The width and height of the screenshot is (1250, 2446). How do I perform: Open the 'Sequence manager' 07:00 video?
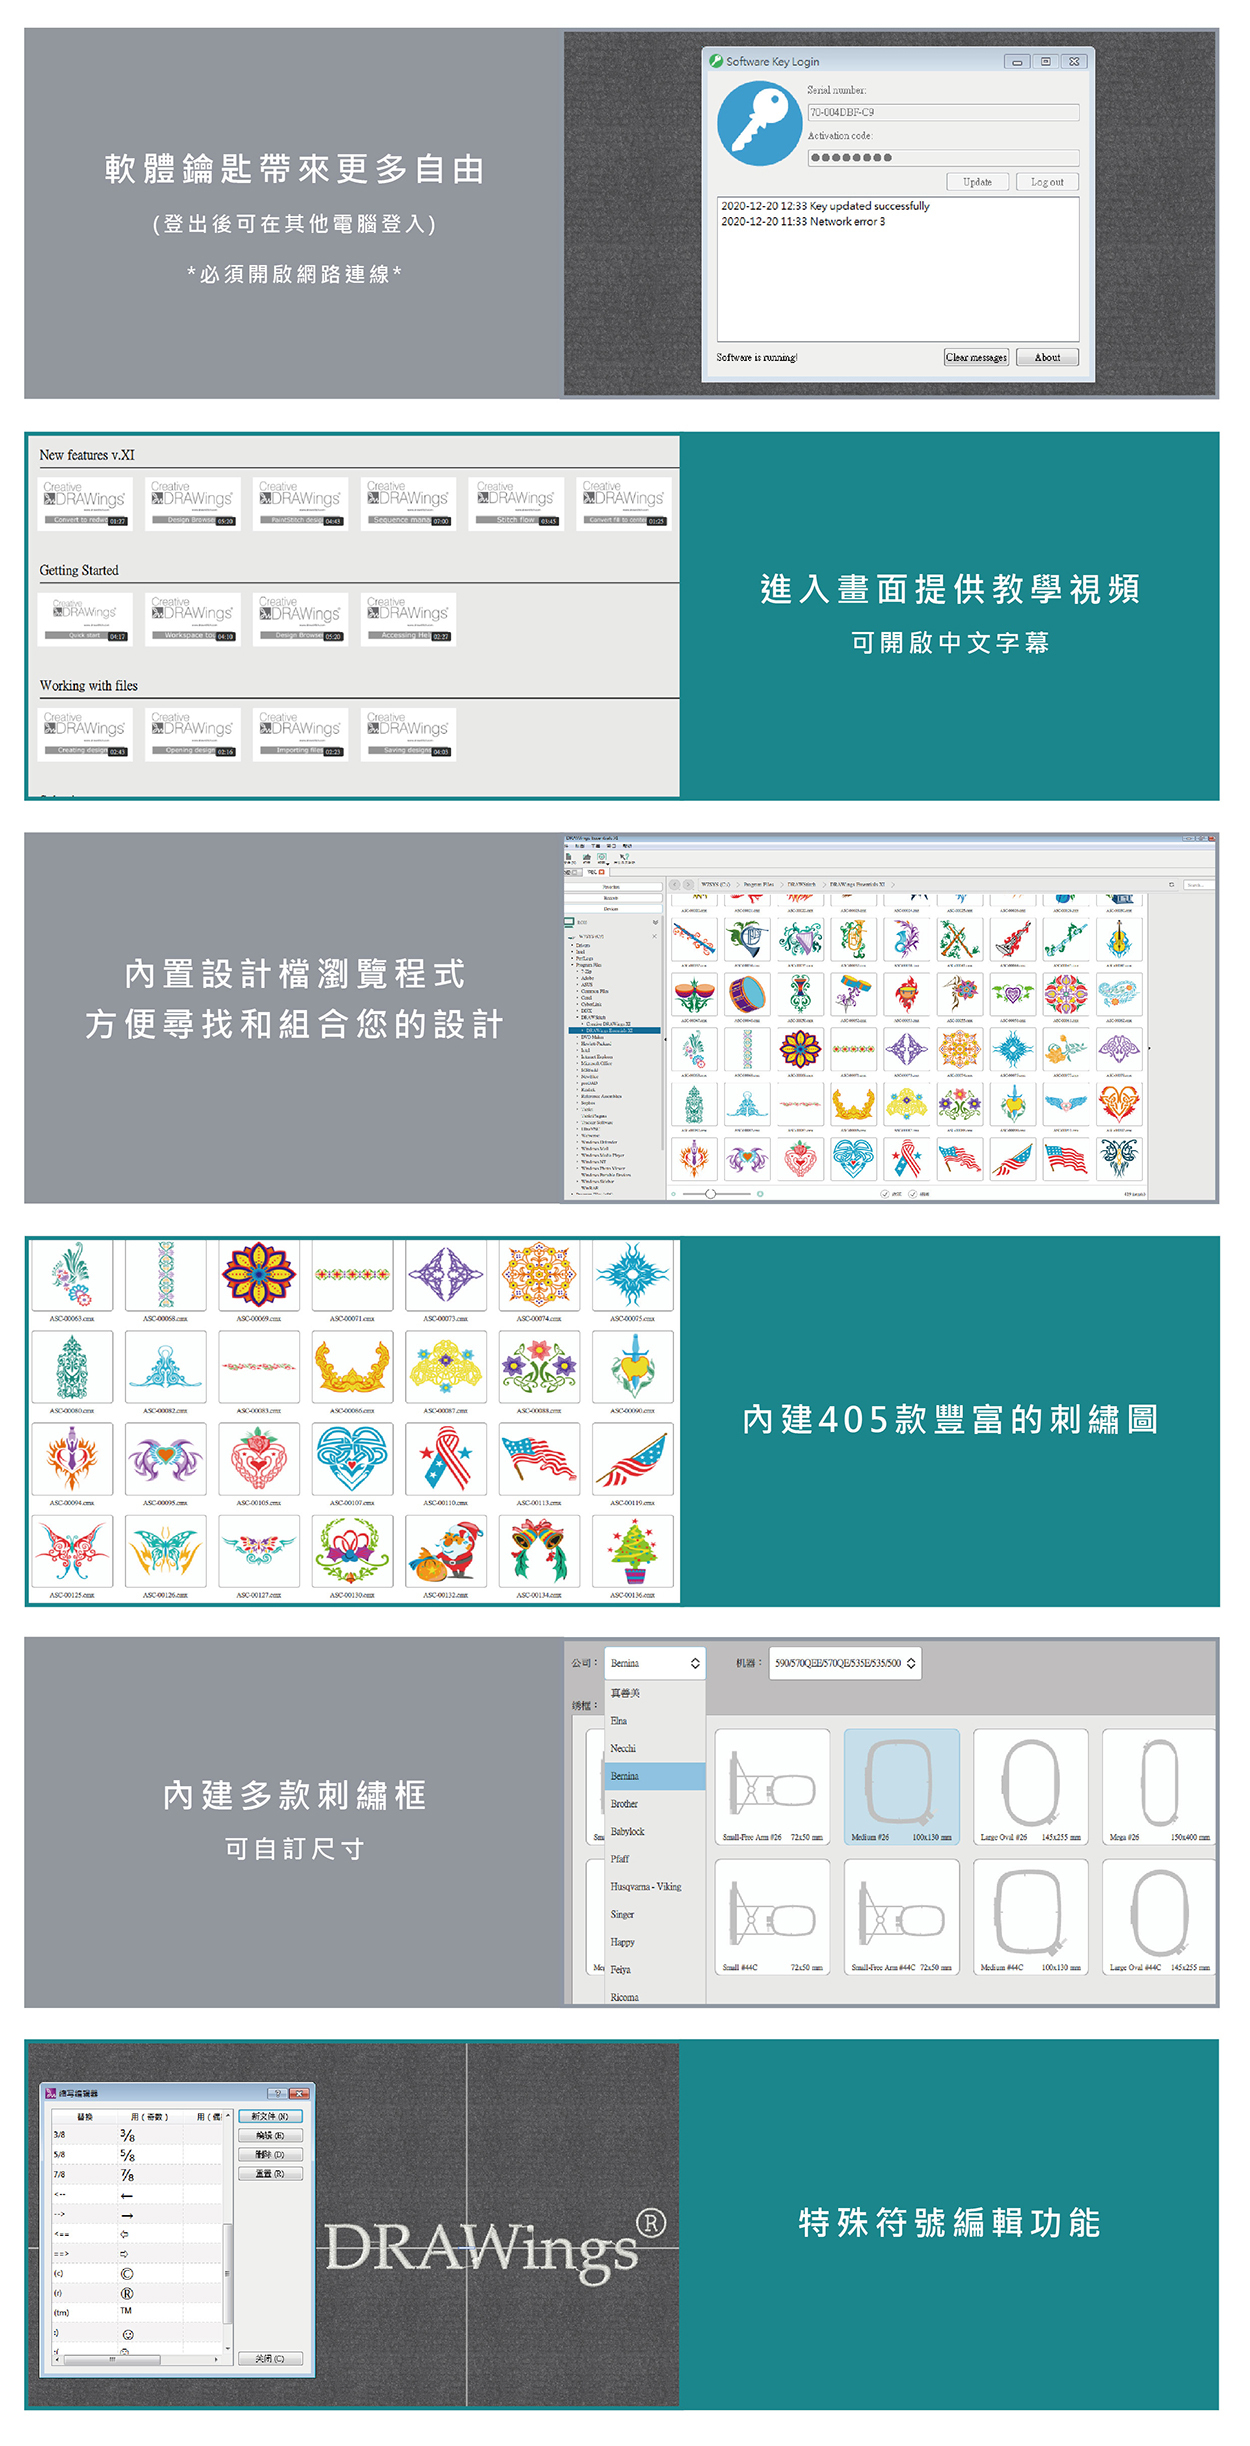tap(409, 503)
